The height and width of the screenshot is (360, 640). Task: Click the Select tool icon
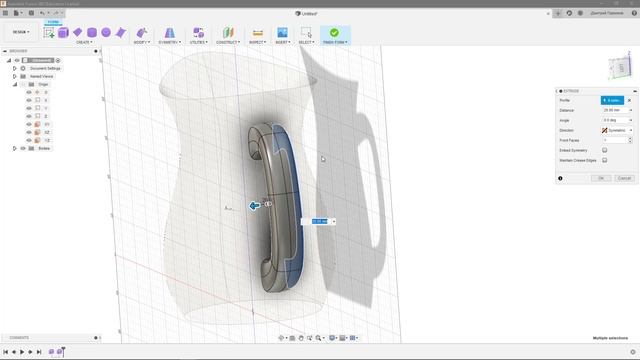coord(306,32)
